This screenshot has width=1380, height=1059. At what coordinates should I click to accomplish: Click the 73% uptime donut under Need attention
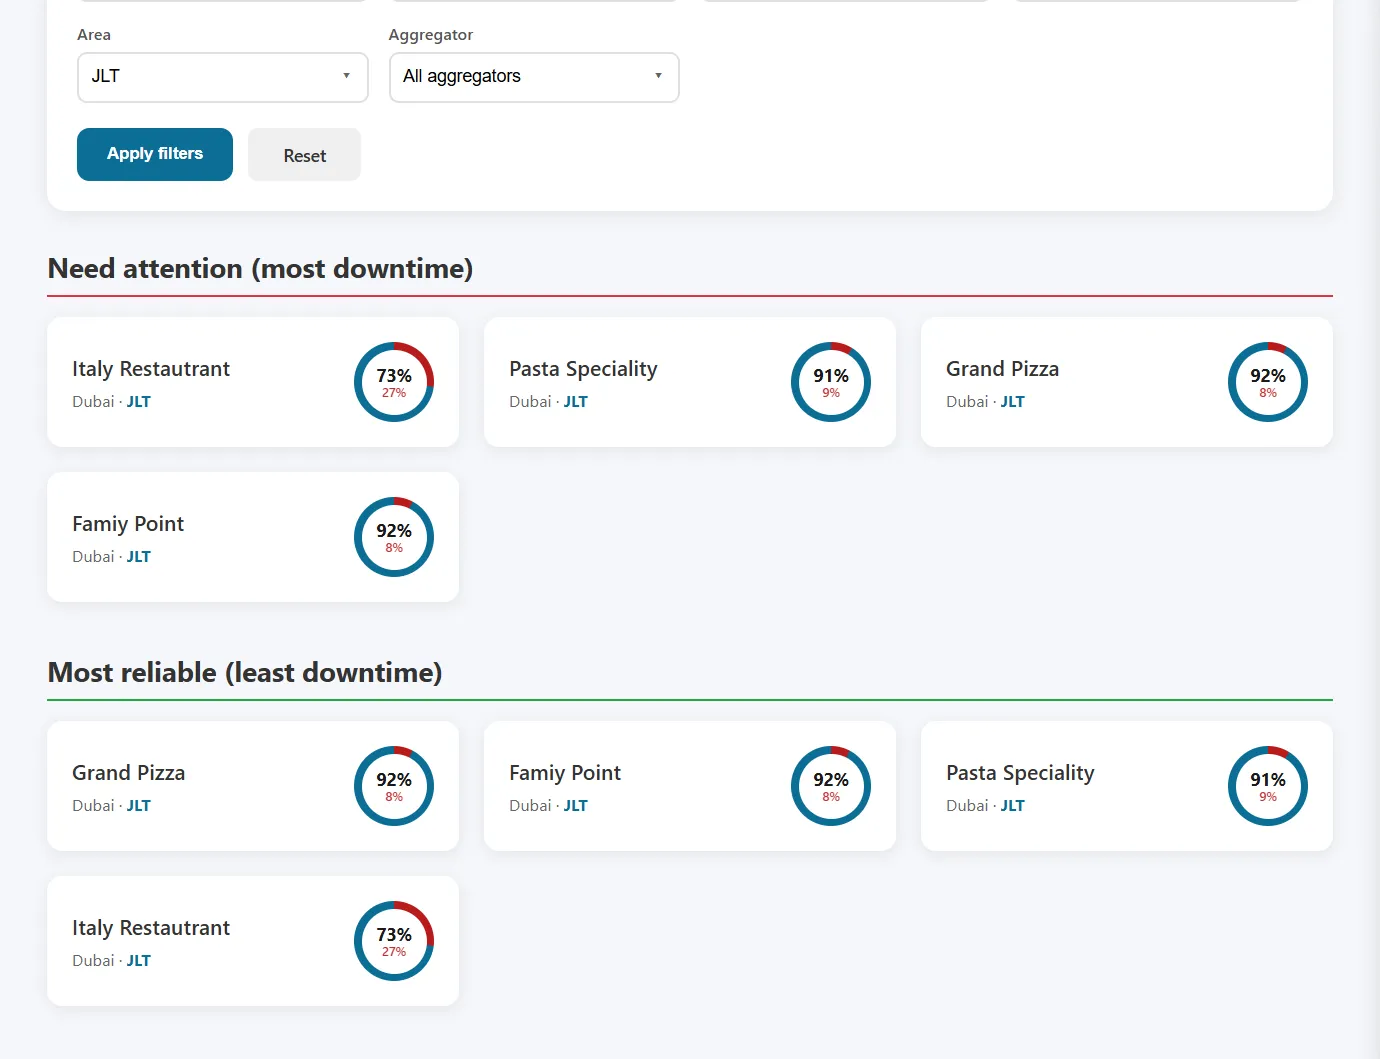click(394, 382)
